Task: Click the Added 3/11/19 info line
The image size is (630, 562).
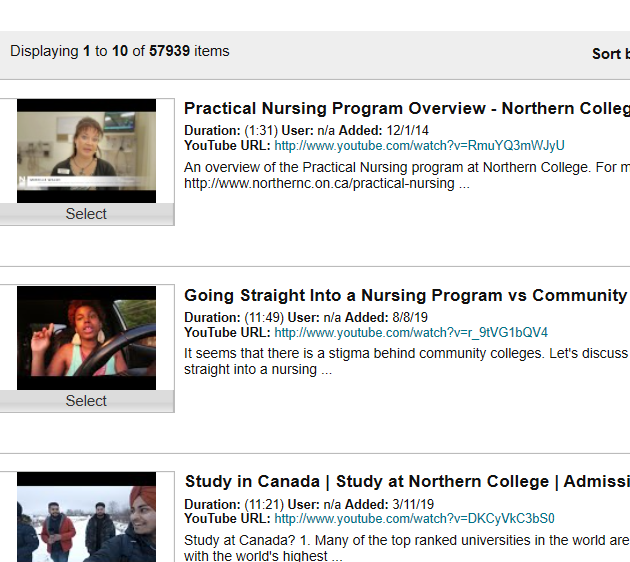Action: 372,505
